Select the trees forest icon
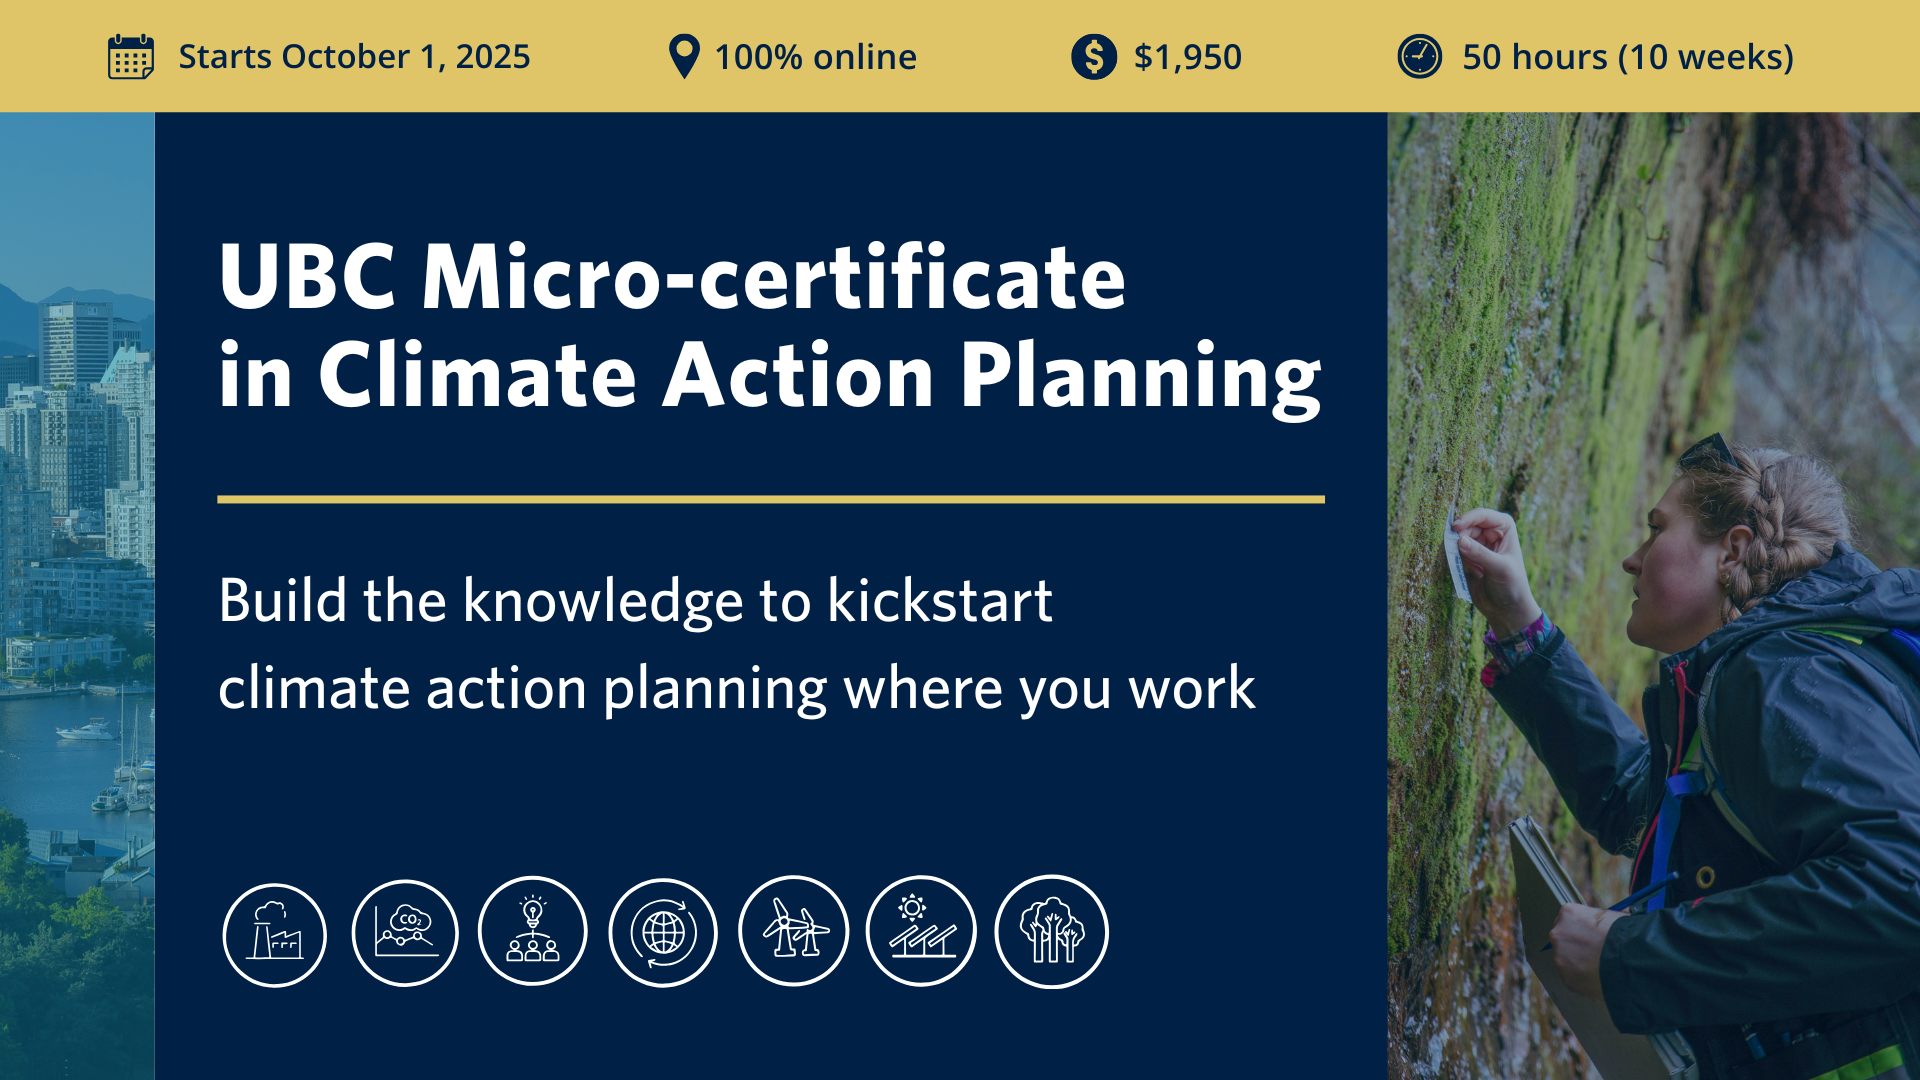The image size is (1920, 1080). coord(1052,931)
